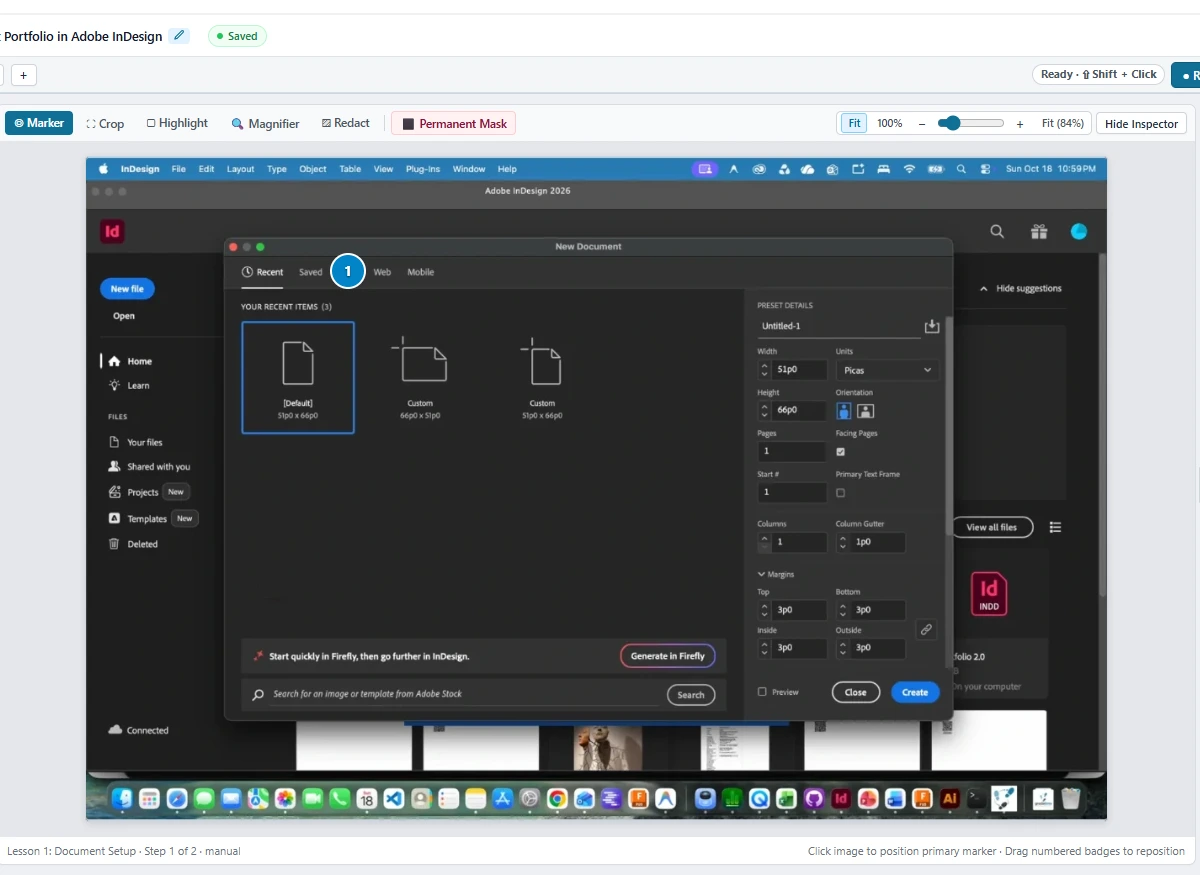Select the Redact tool
The width and height of the screenshot is (1200, 875).
(x=345, y=123)
